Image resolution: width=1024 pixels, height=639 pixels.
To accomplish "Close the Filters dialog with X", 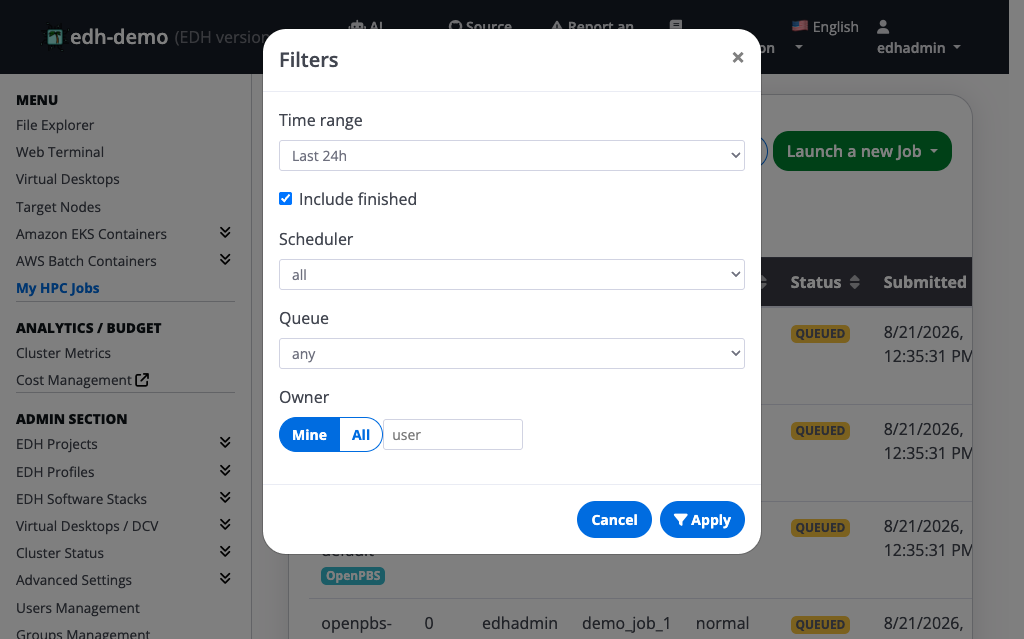I will coord(738,57).
